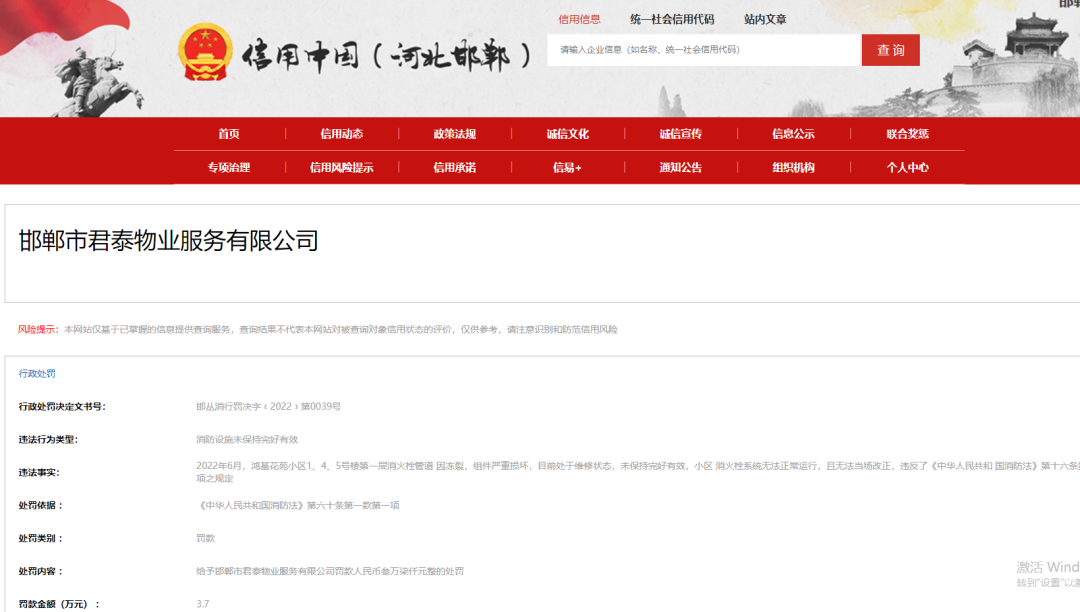1080x612 pixels.
Task: Click the 处罚类别 field label
Action: point(41,539)
